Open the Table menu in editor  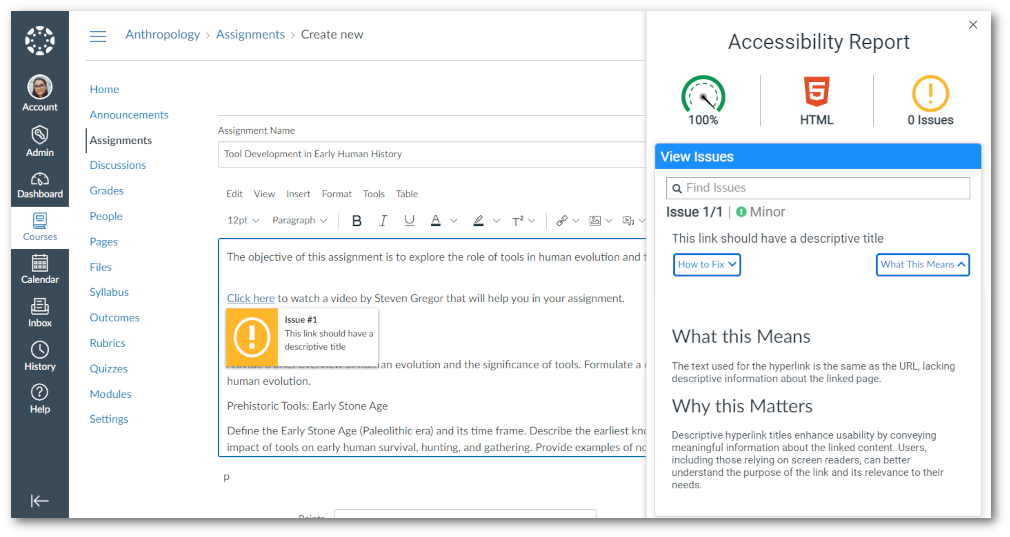point(406,194)
